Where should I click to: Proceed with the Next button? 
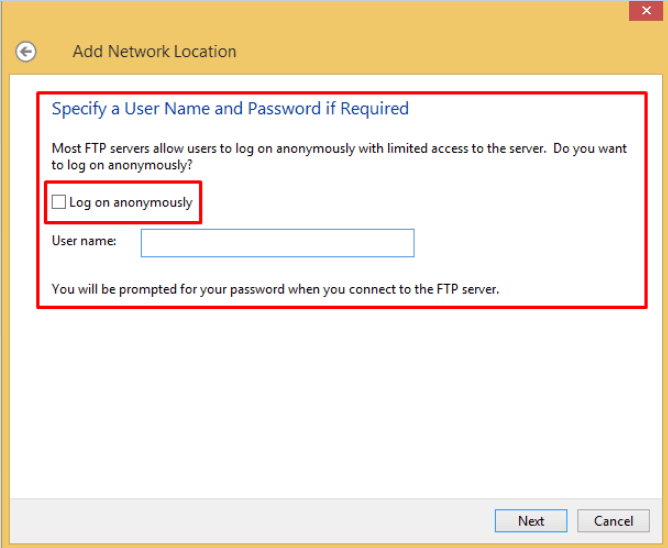531,520
